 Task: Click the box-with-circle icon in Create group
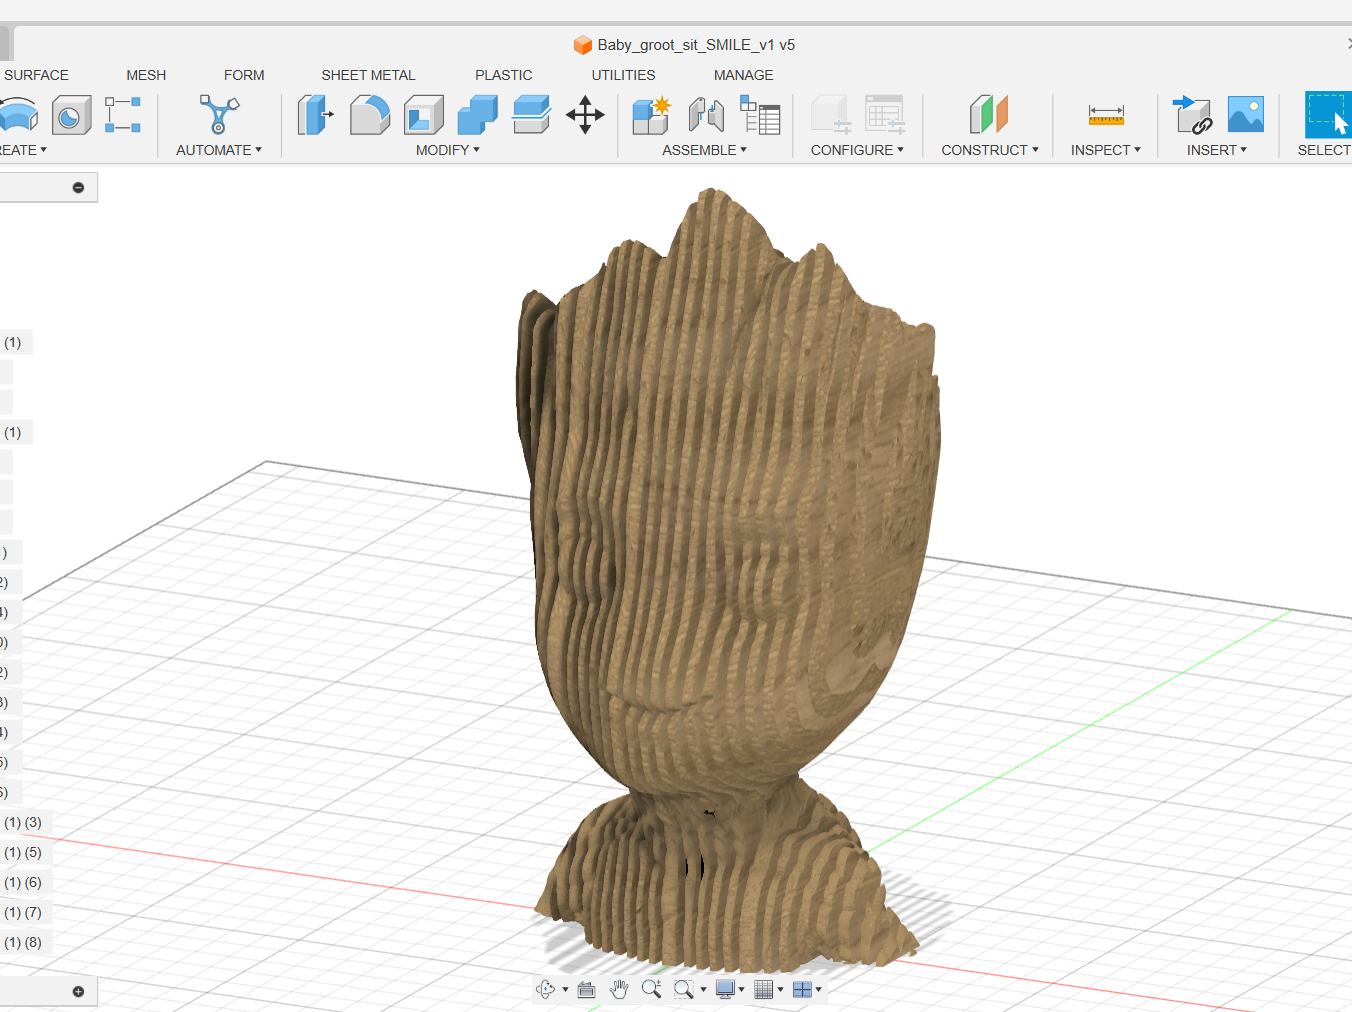[x=71, y=115]
